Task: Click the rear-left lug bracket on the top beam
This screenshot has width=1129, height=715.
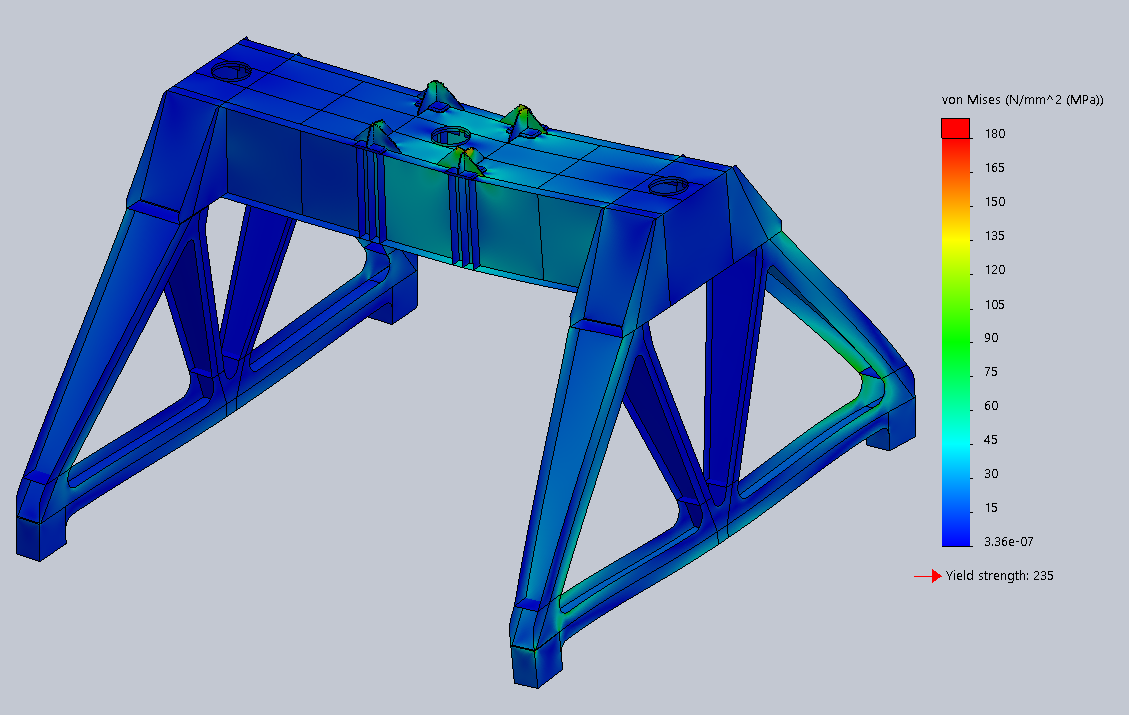Action: [438, 97]
